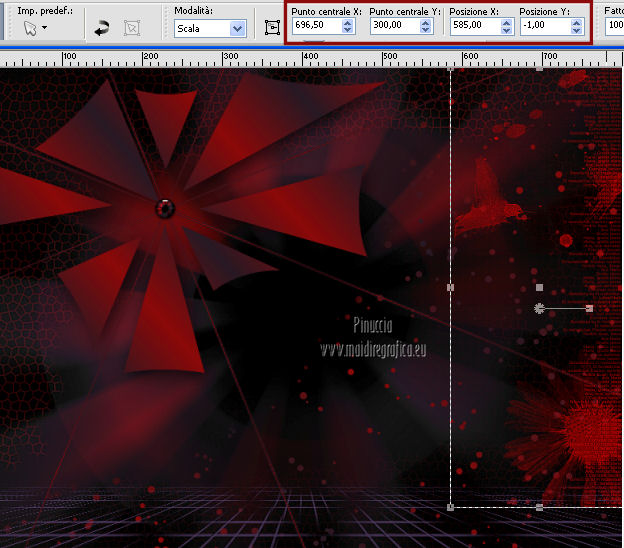Click the selection center pivot point
This screenshot has width=624, height=548.
pyautogui.click(x=539, y=308)
